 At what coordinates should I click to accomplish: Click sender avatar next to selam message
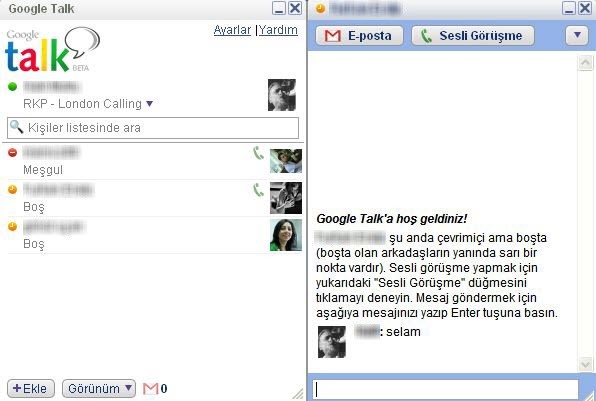[332, 342]
